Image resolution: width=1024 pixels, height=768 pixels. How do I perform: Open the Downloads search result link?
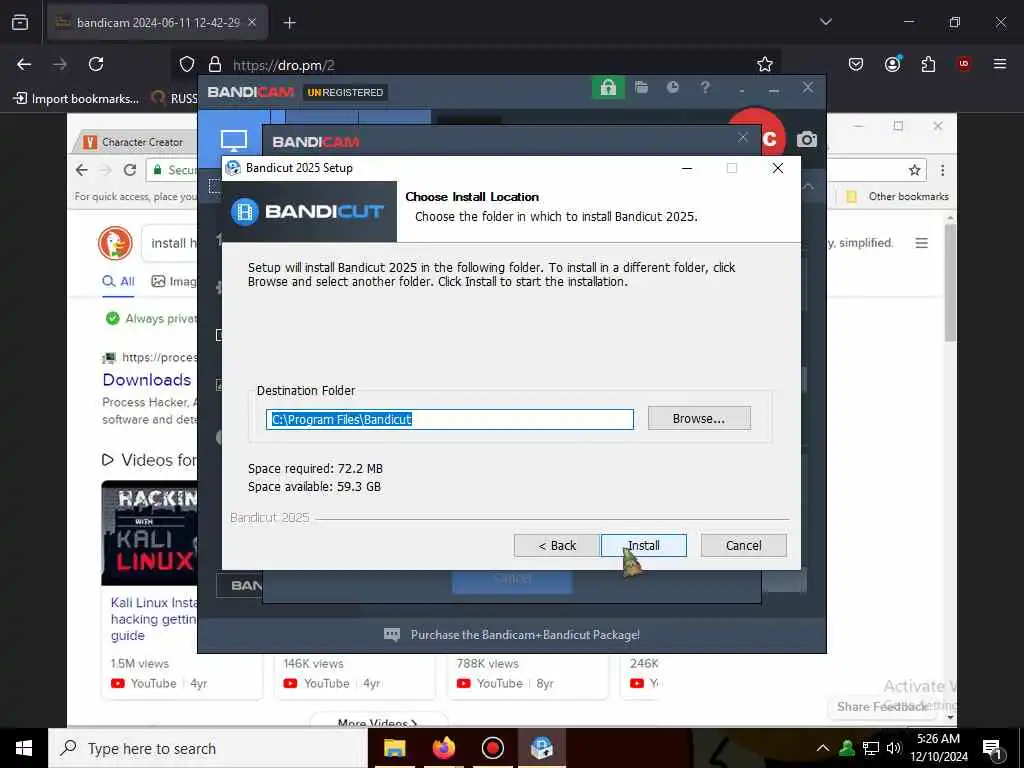pyautogui.click(x=147, y=379)
